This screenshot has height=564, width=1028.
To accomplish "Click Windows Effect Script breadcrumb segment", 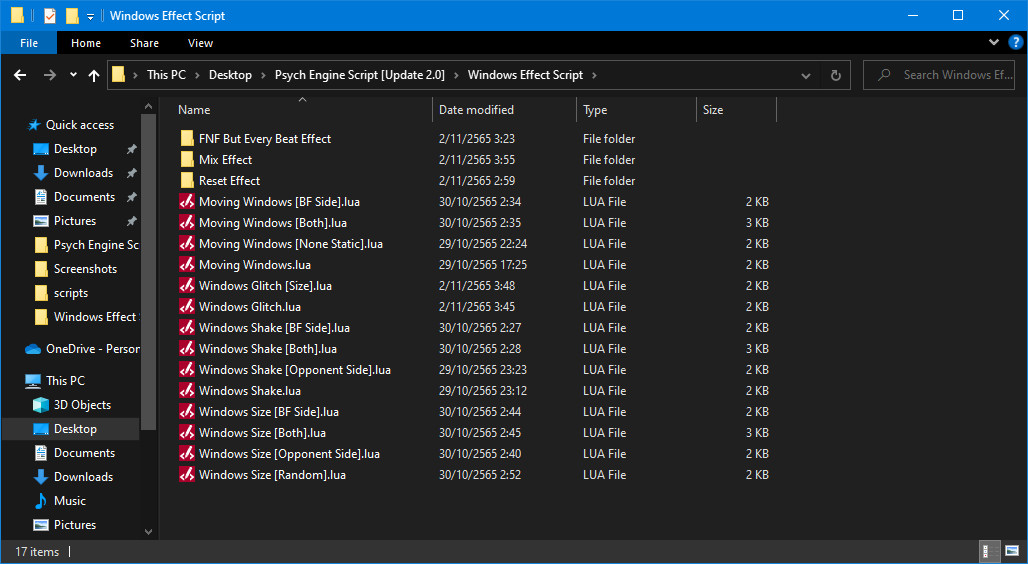I will coord(525,75).
